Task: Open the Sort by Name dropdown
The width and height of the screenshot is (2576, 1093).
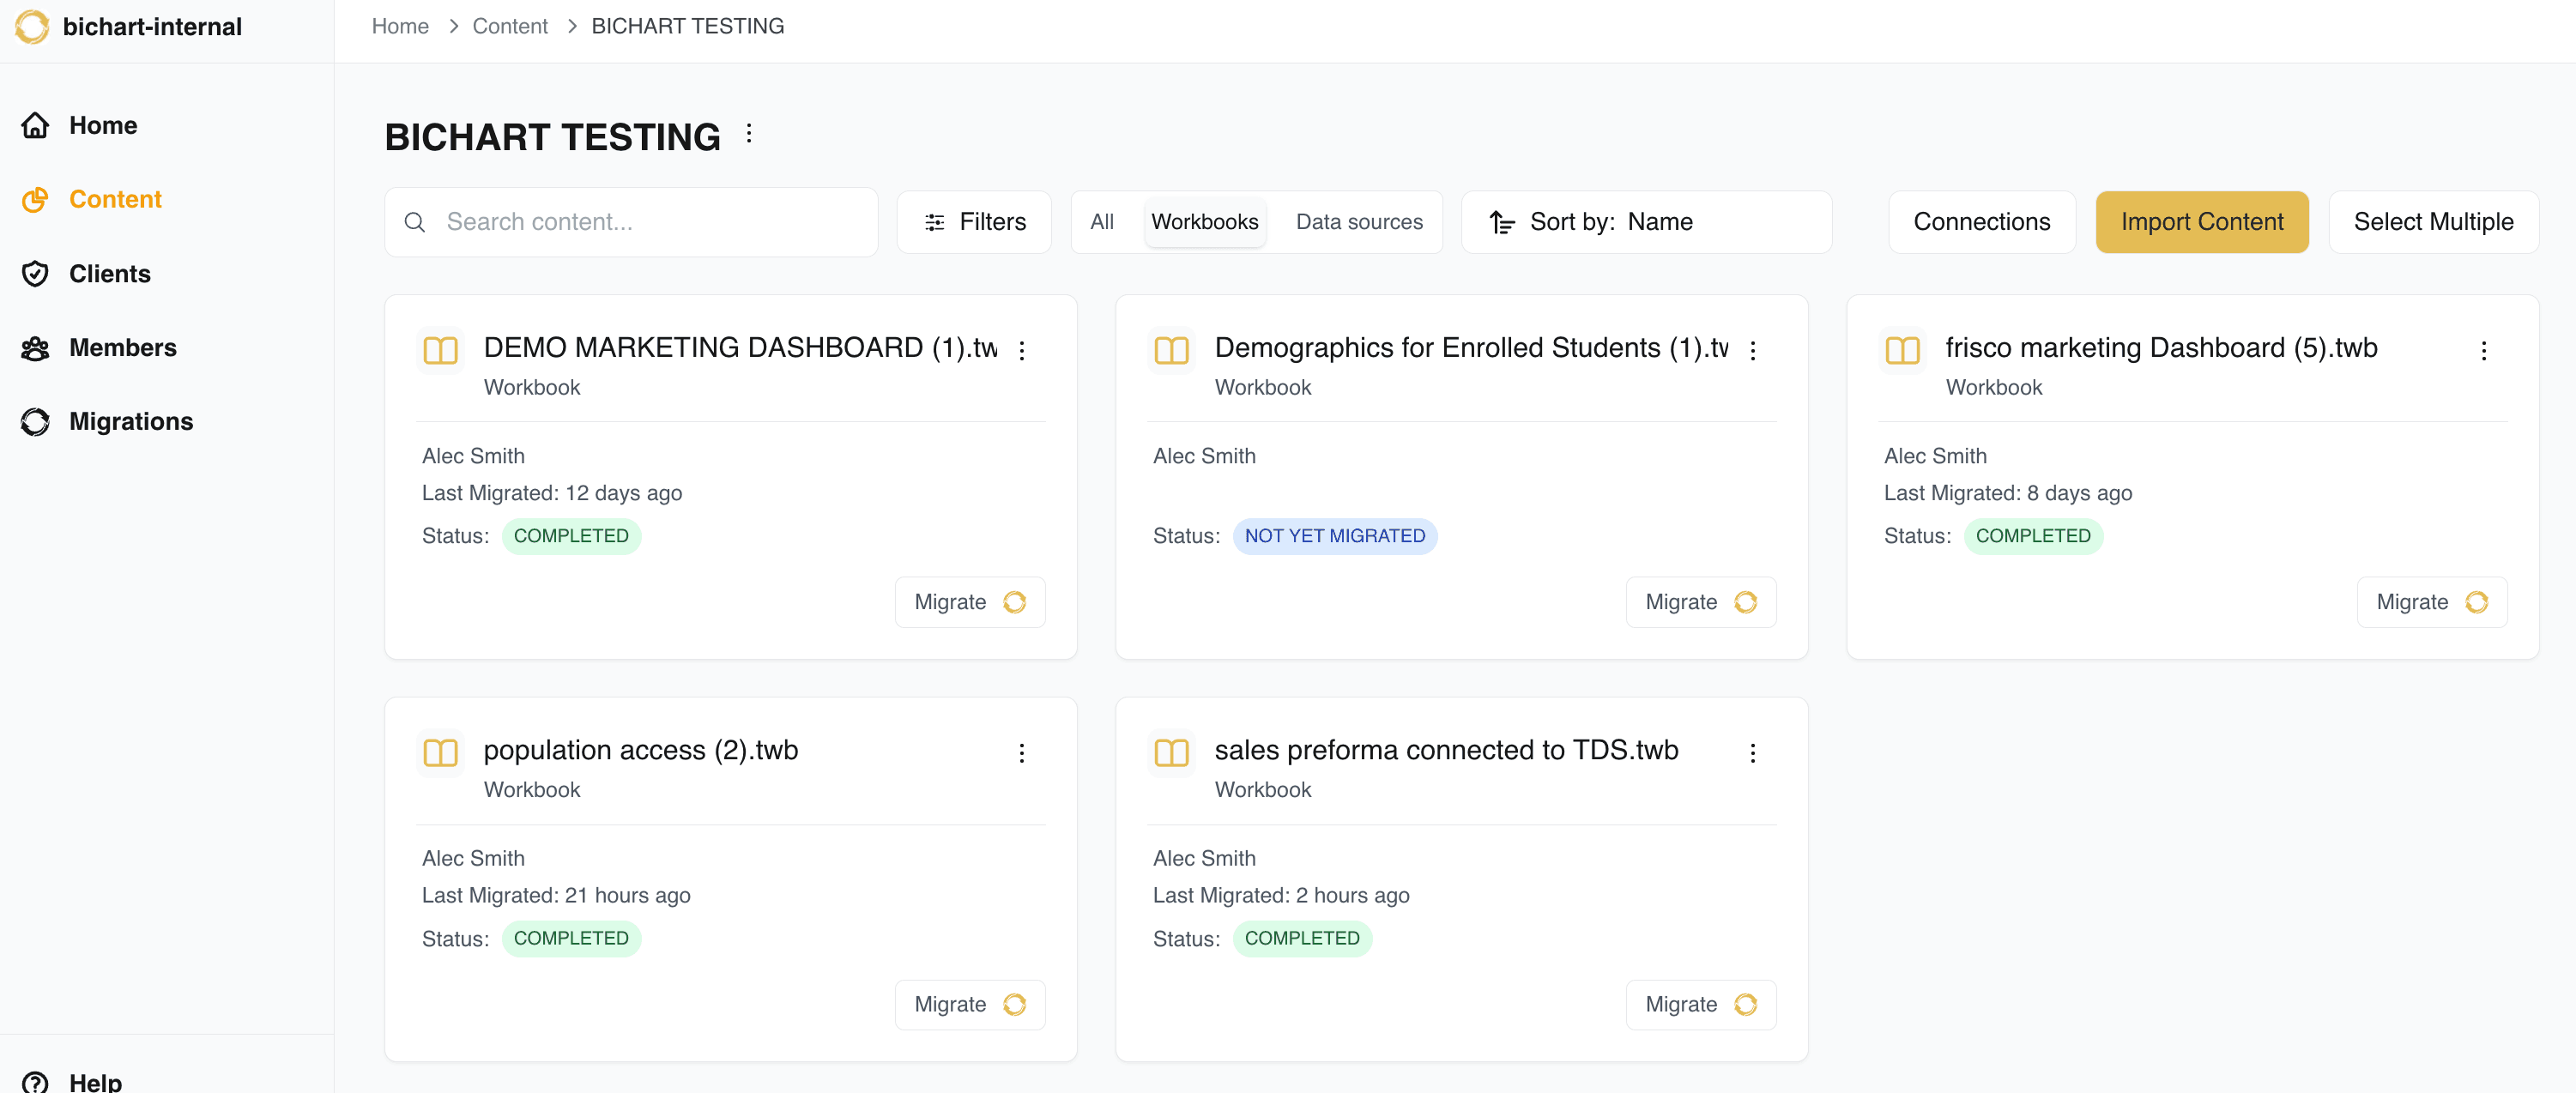Action: click(1645, 222)
